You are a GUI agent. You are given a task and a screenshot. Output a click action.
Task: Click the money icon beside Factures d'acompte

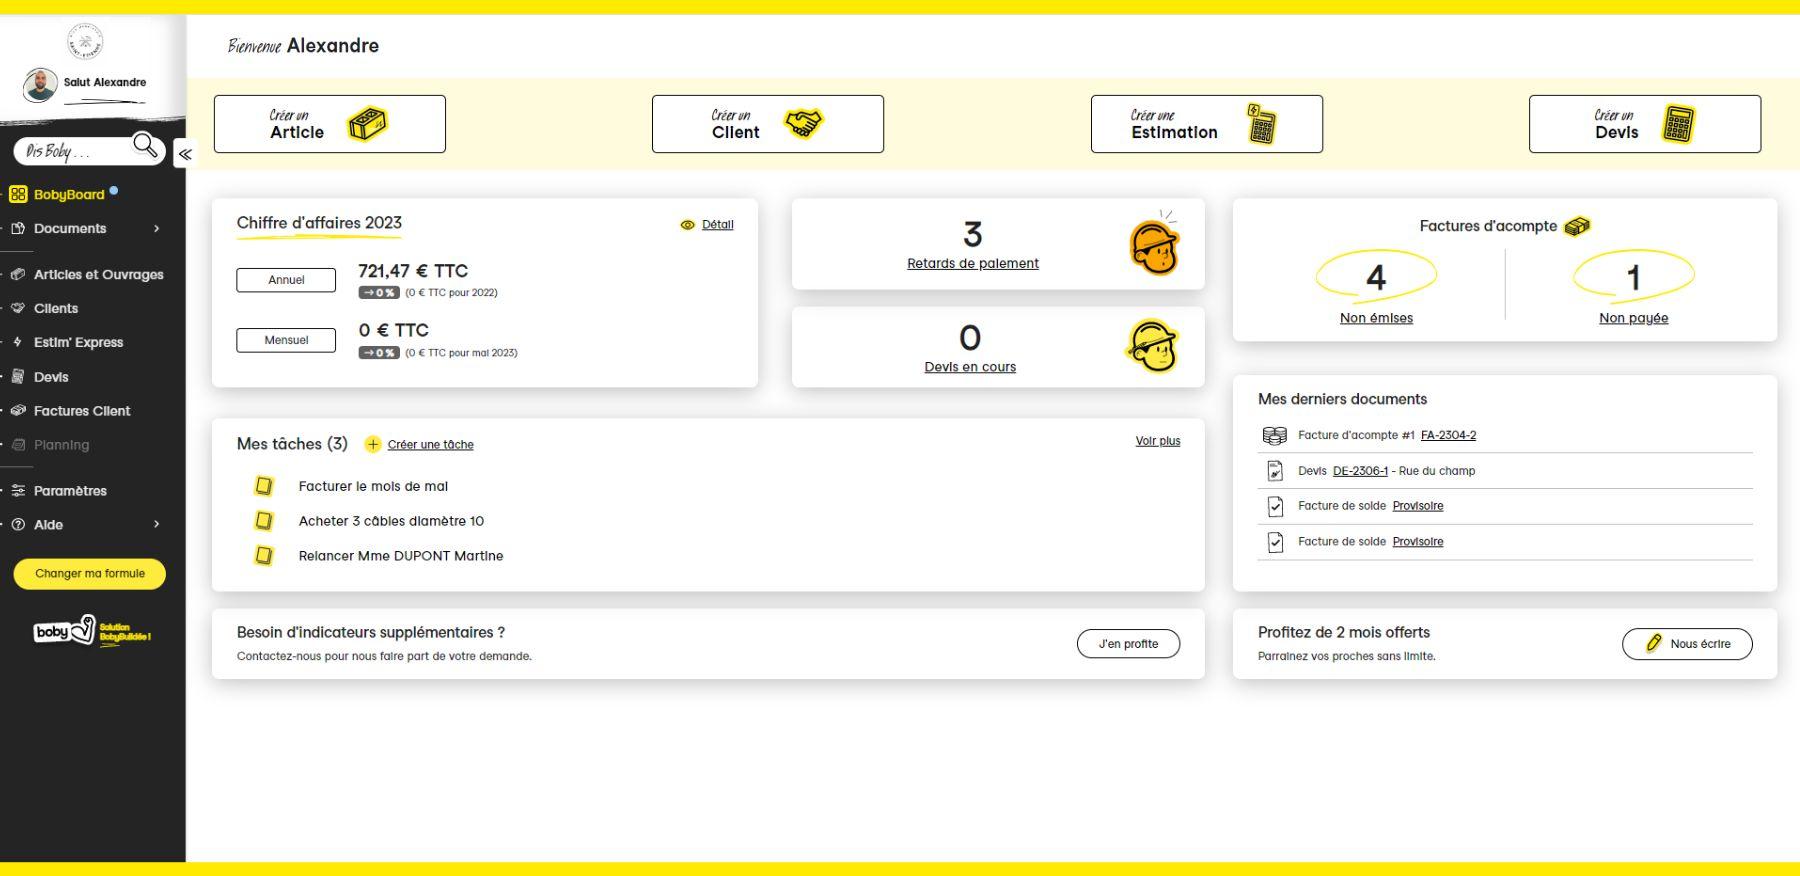(1577, 226)
